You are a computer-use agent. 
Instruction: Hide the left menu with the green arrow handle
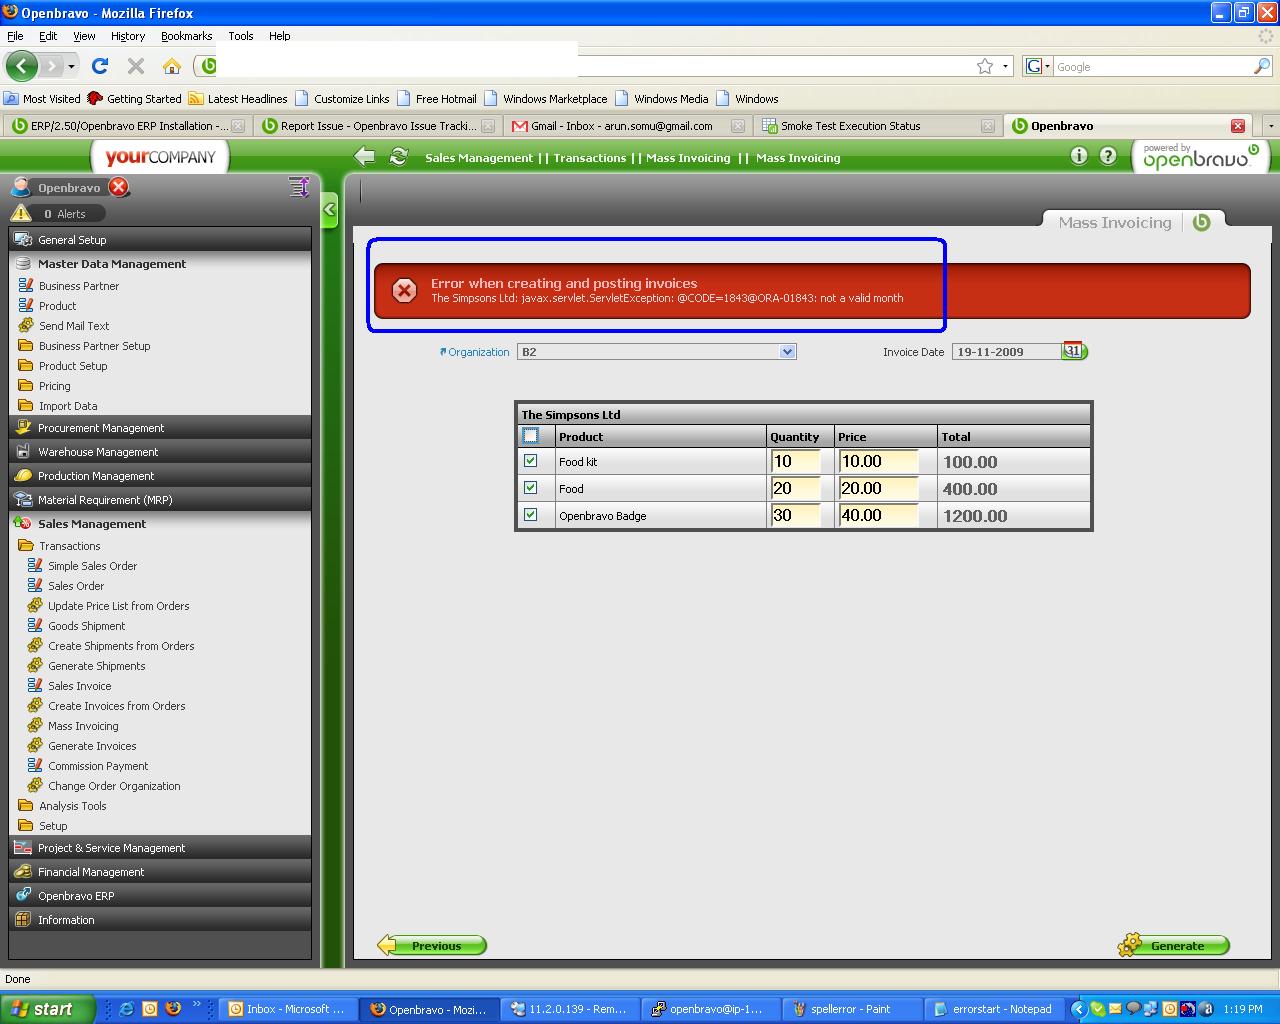[x=329, y=211]
